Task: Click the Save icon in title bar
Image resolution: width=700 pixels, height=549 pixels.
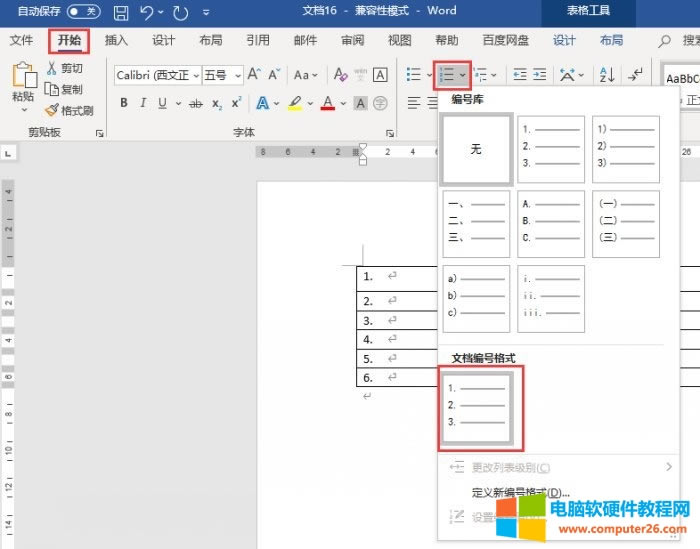Action: (121, 13)
